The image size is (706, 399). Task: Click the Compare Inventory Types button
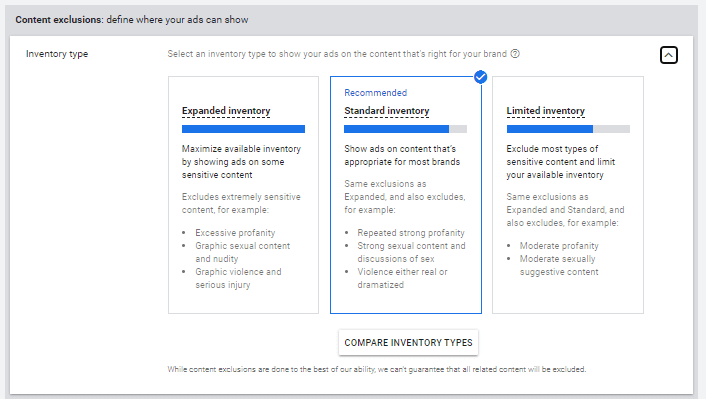click(x=408, y=343)
